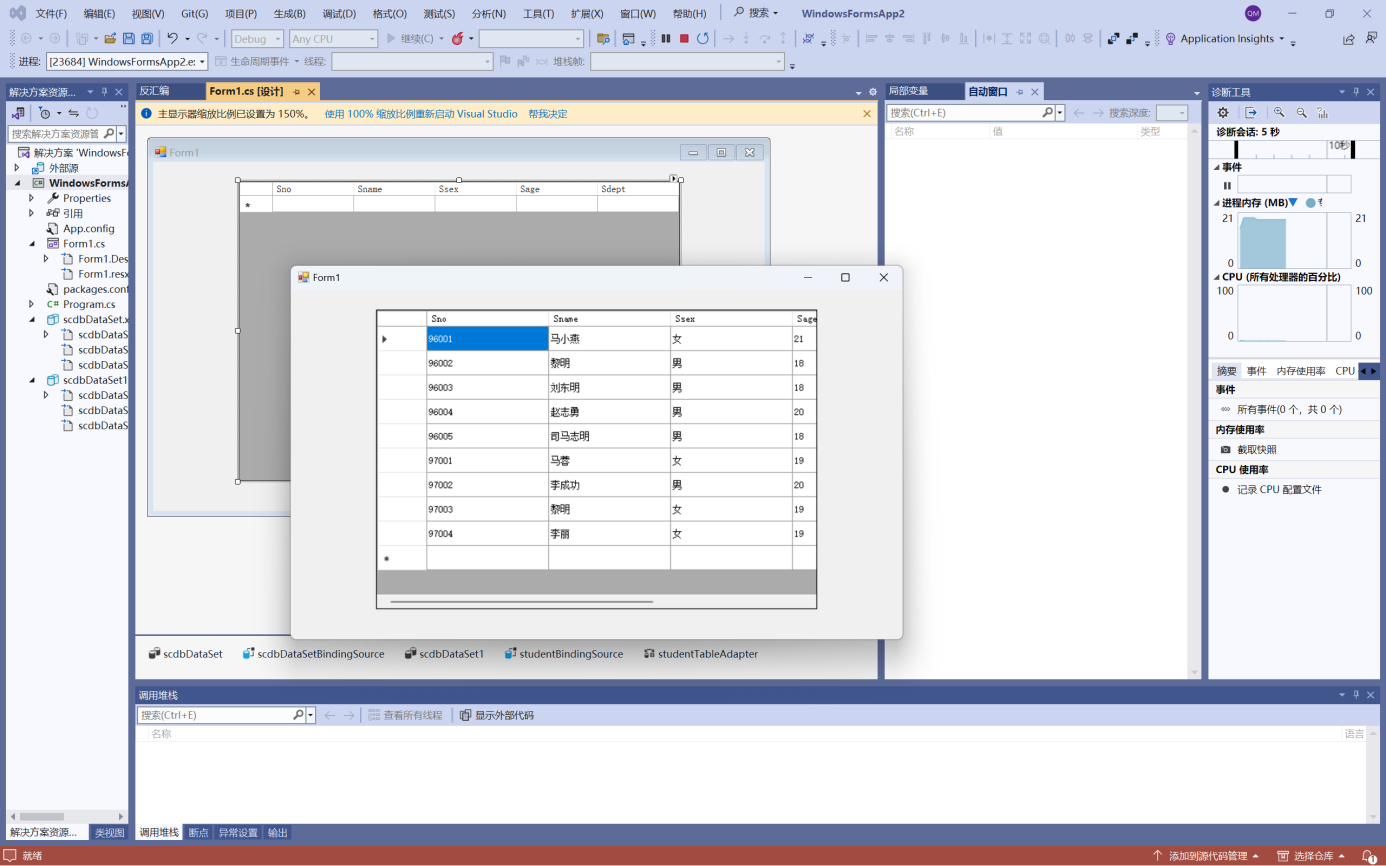The image size is (1386, 866).
Task: Collapse the Form1.cs tree node
Action: coord(32,243)
